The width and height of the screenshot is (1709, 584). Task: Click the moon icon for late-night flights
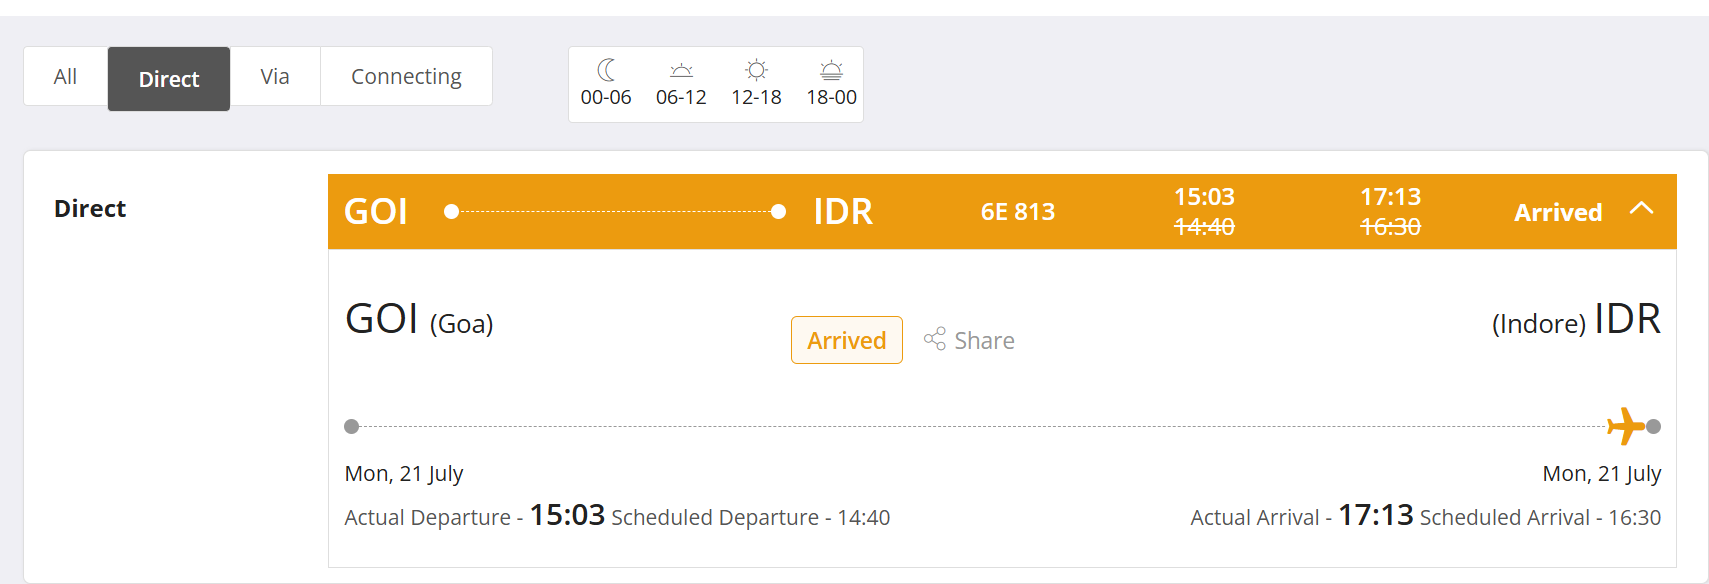(x=606, y=70)
